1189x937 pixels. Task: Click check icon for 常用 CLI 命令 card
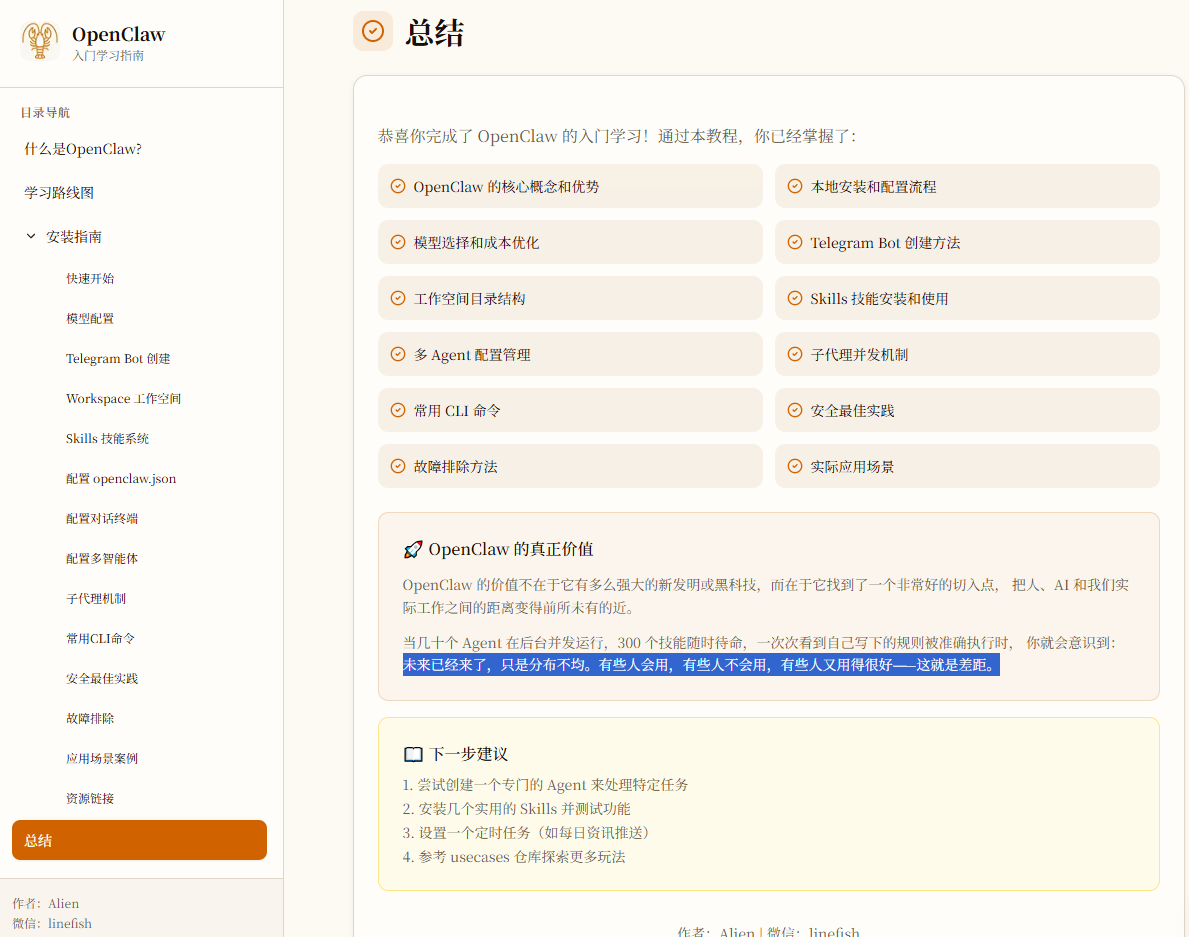(397, 410)
